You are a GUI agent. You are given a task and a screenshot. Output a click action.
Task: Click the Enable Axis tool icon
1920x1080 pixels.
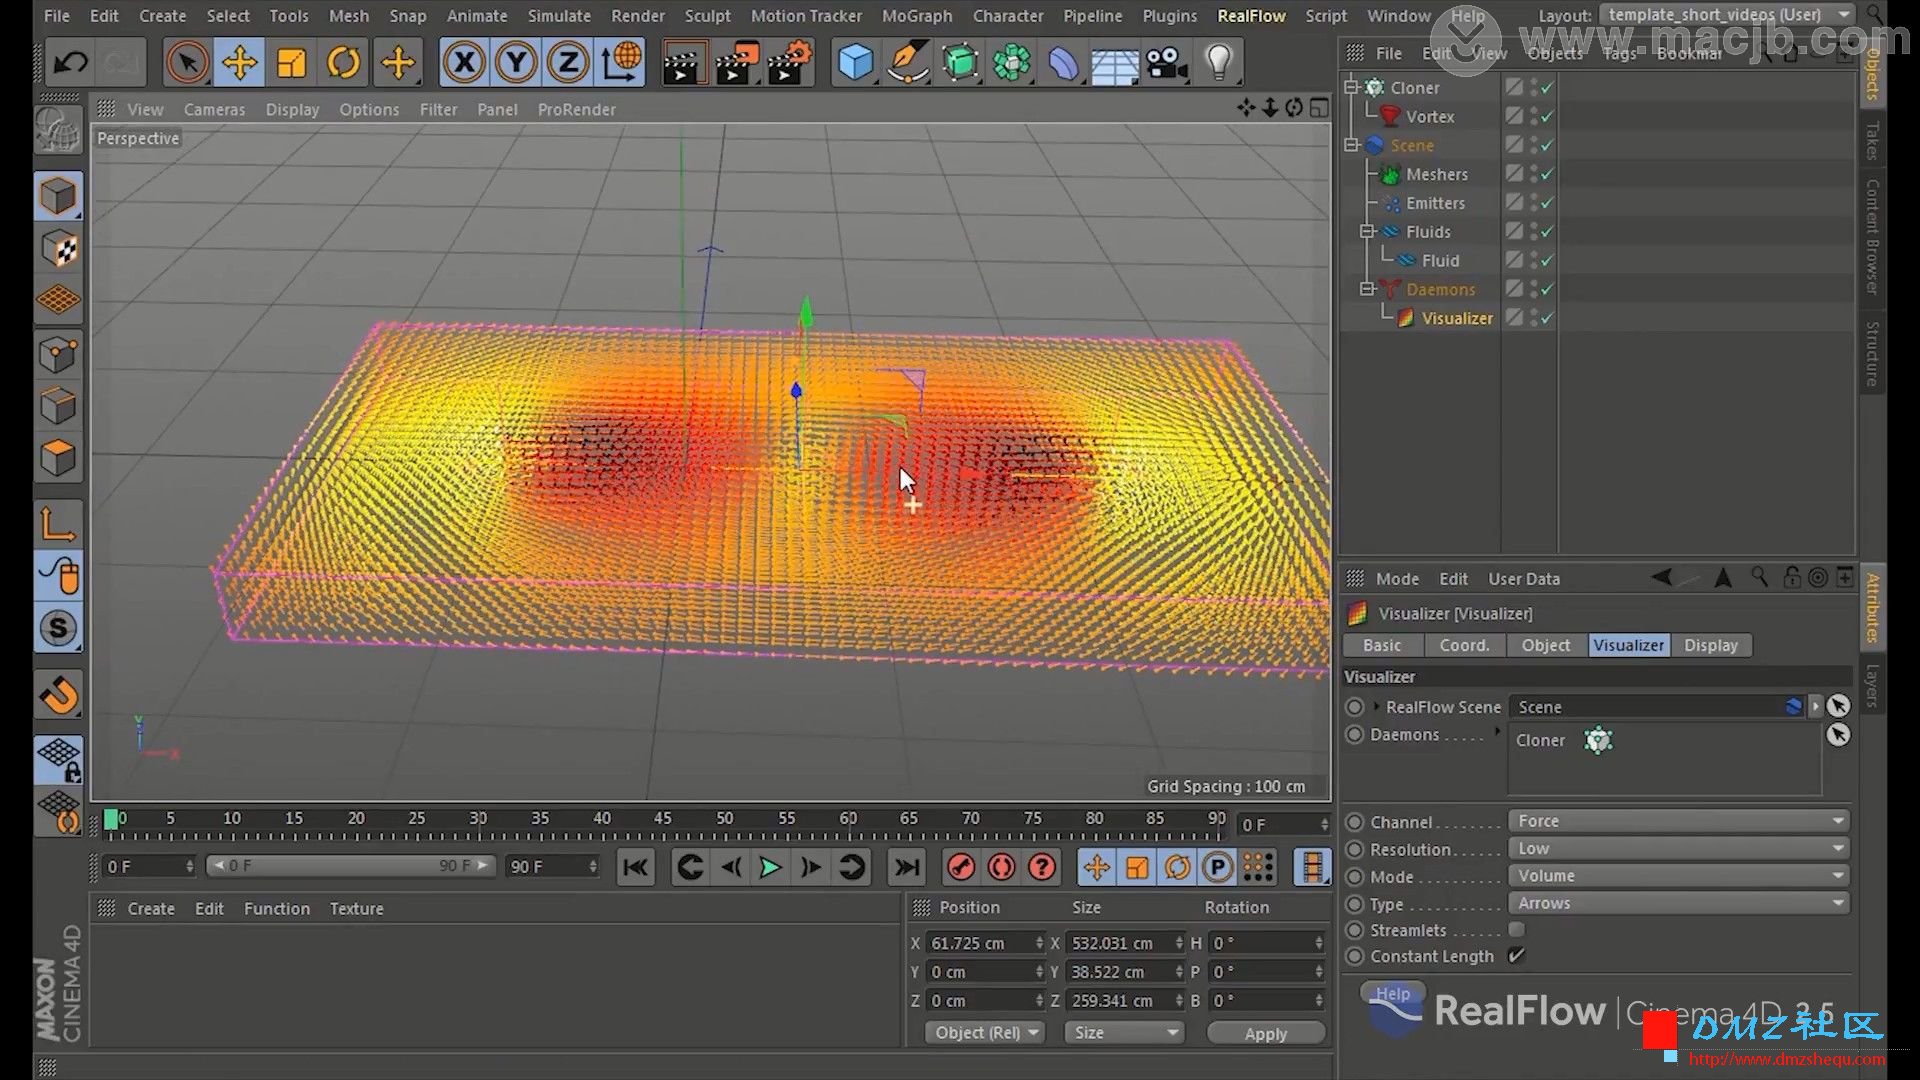pos(58,523)
